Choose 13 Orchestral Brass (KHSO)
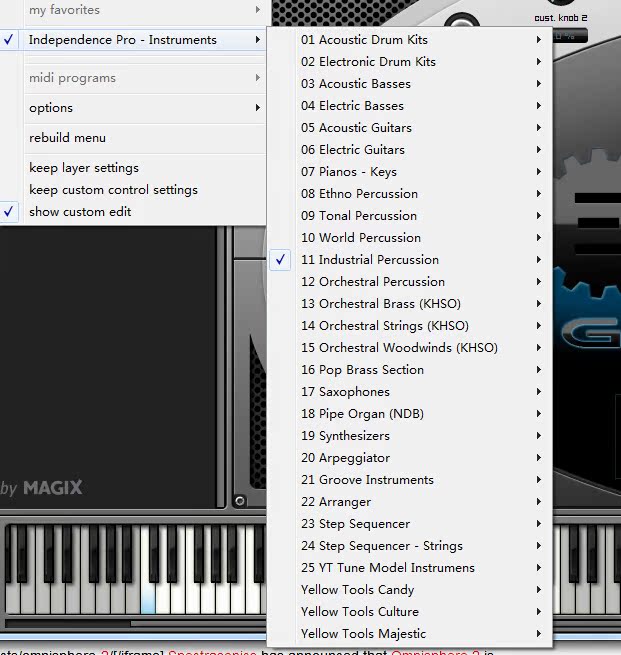621x655 pixels. click(x=410, y=304)
